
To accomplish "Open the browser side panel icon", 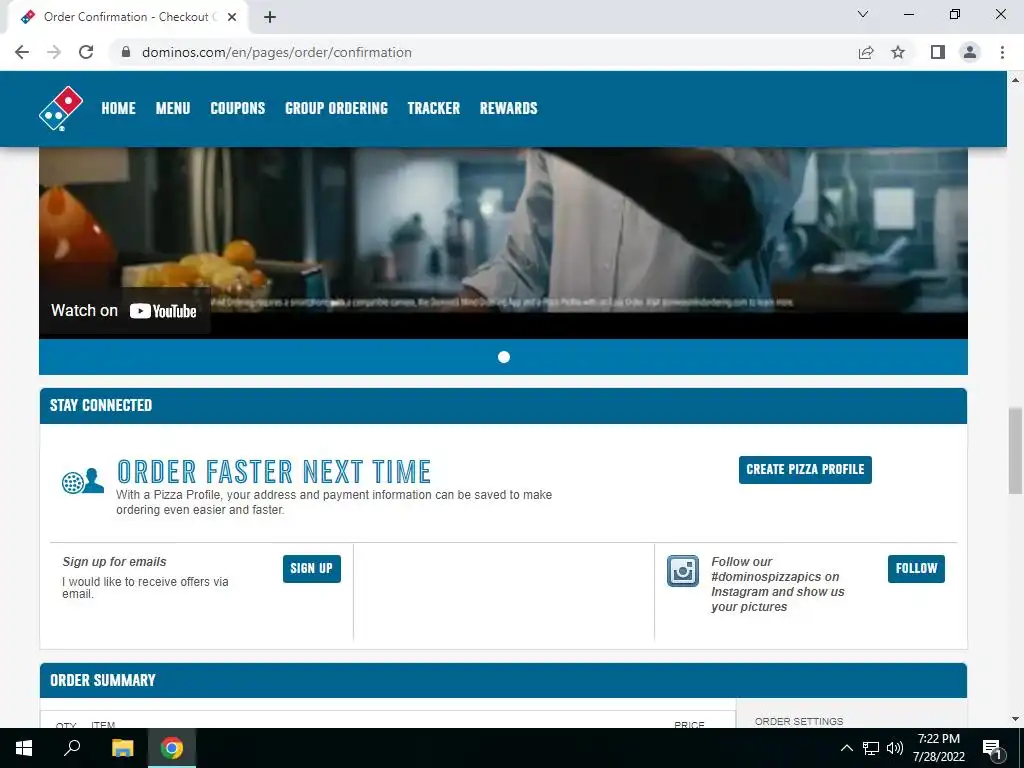I will 938,52.
